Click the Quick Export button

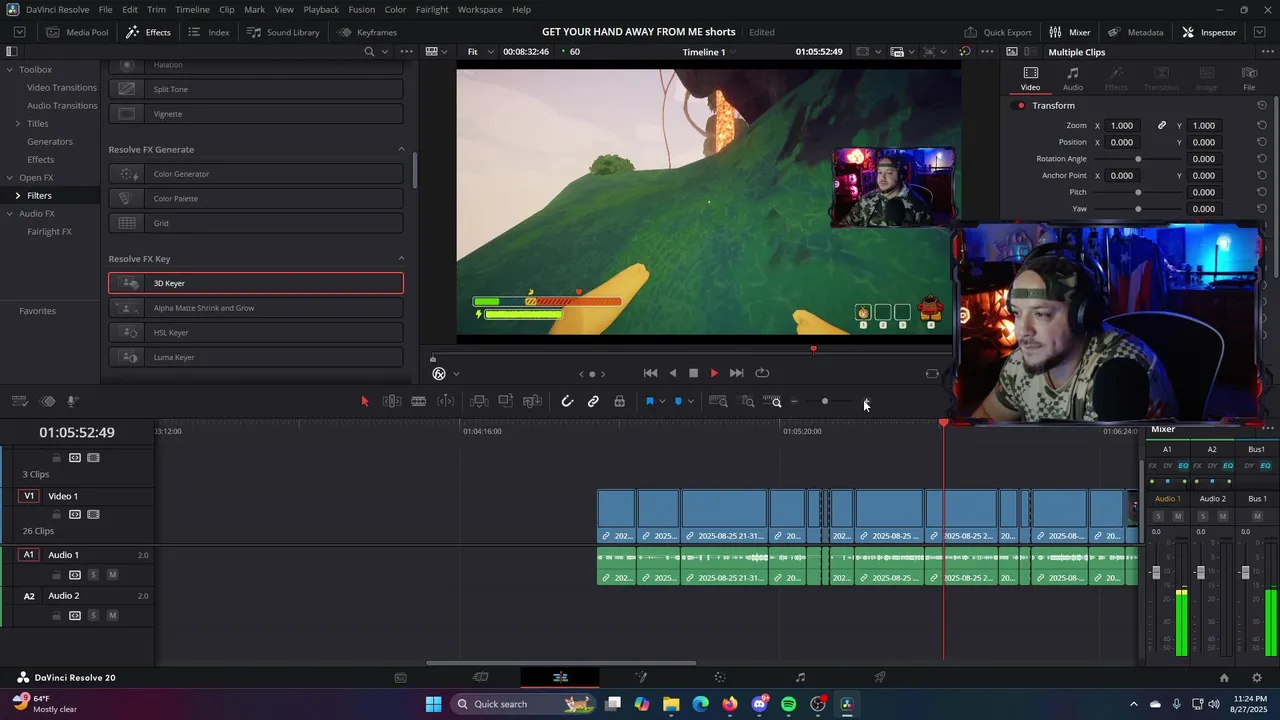click(998, 32)
